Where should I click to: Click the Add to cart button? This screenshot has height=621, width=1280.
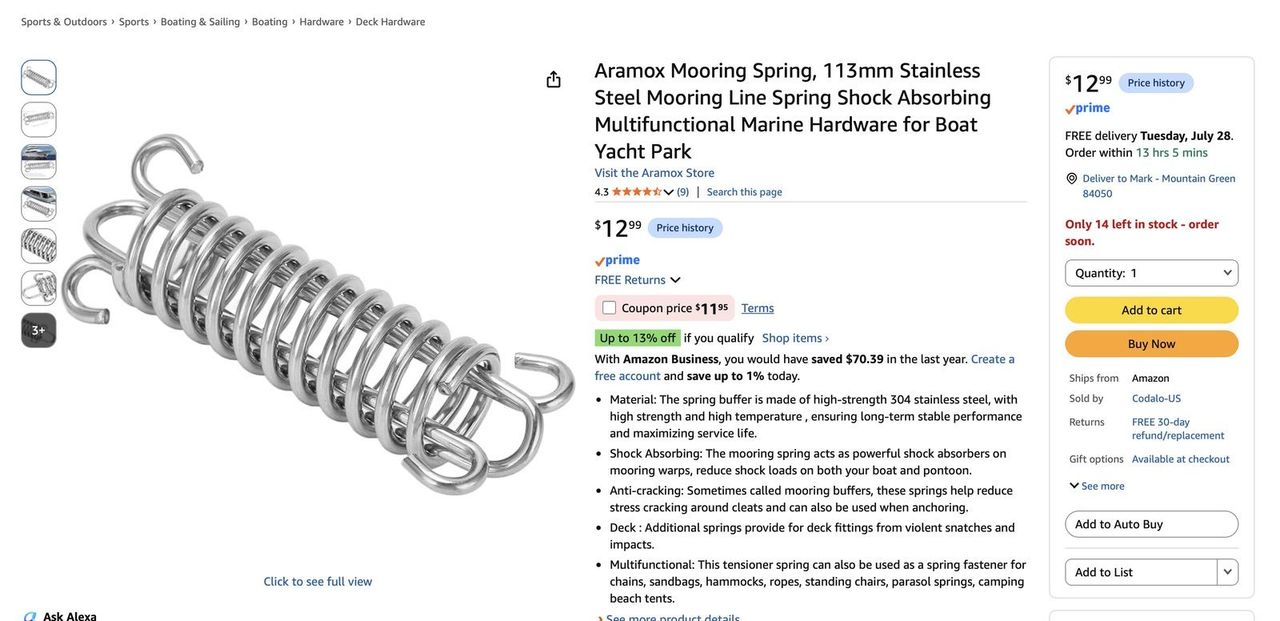click(x=1151, y=310)
